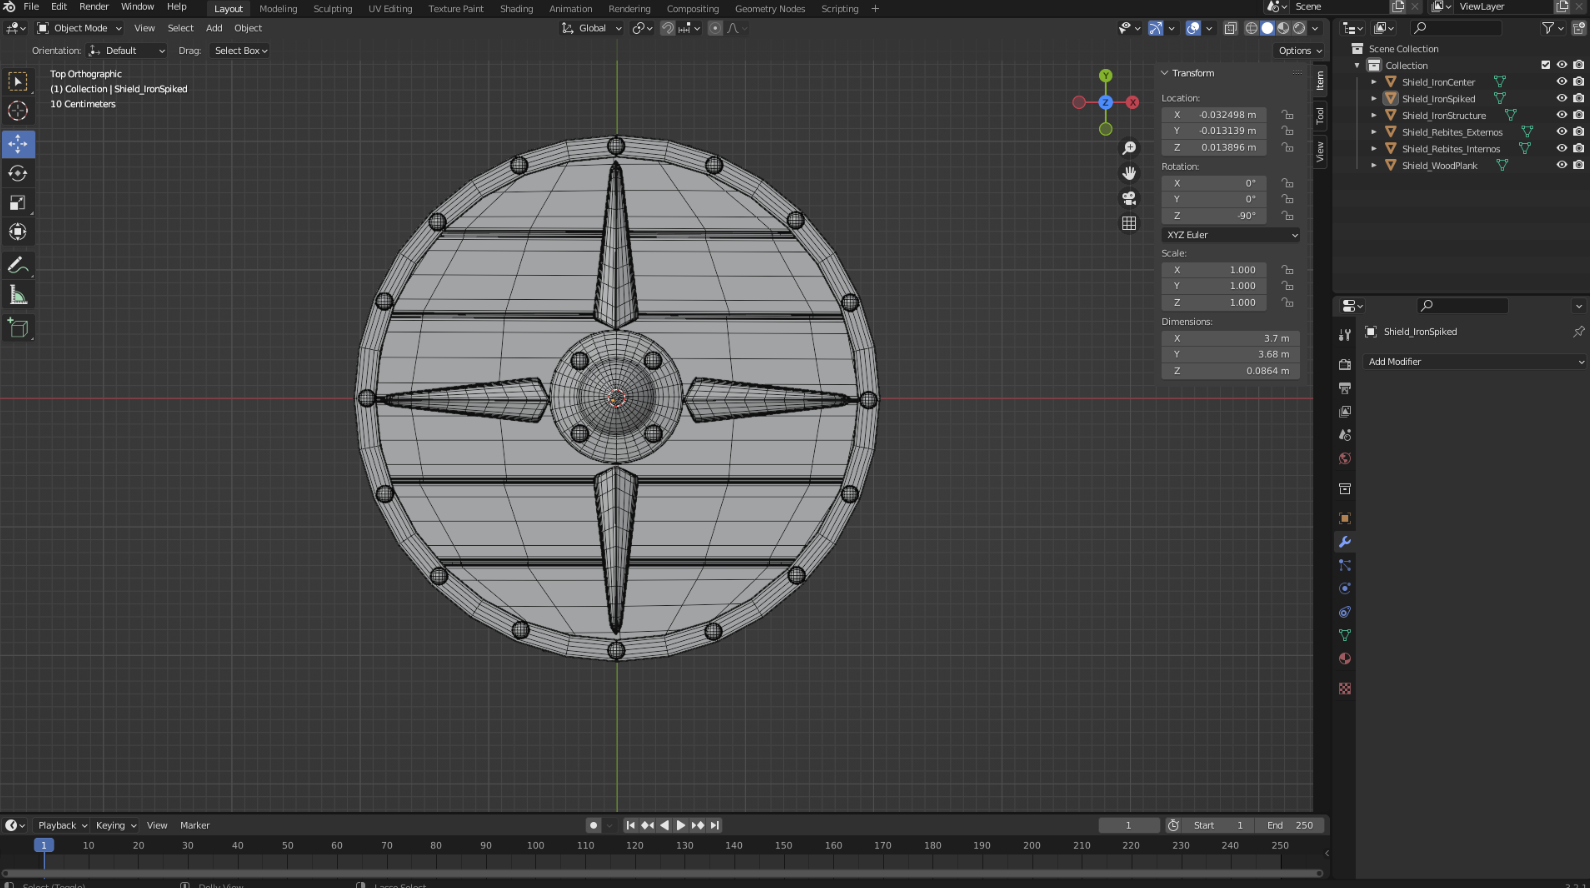Activate the Scale tool

(x=18, y=203)
